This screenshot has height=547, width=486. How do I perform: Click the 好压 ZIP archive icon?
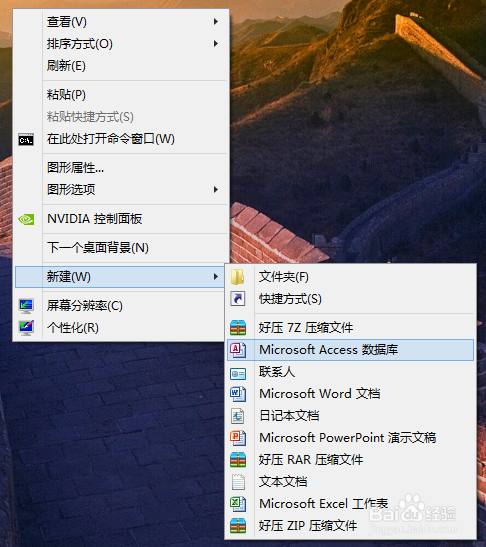[x=238, y=526]
